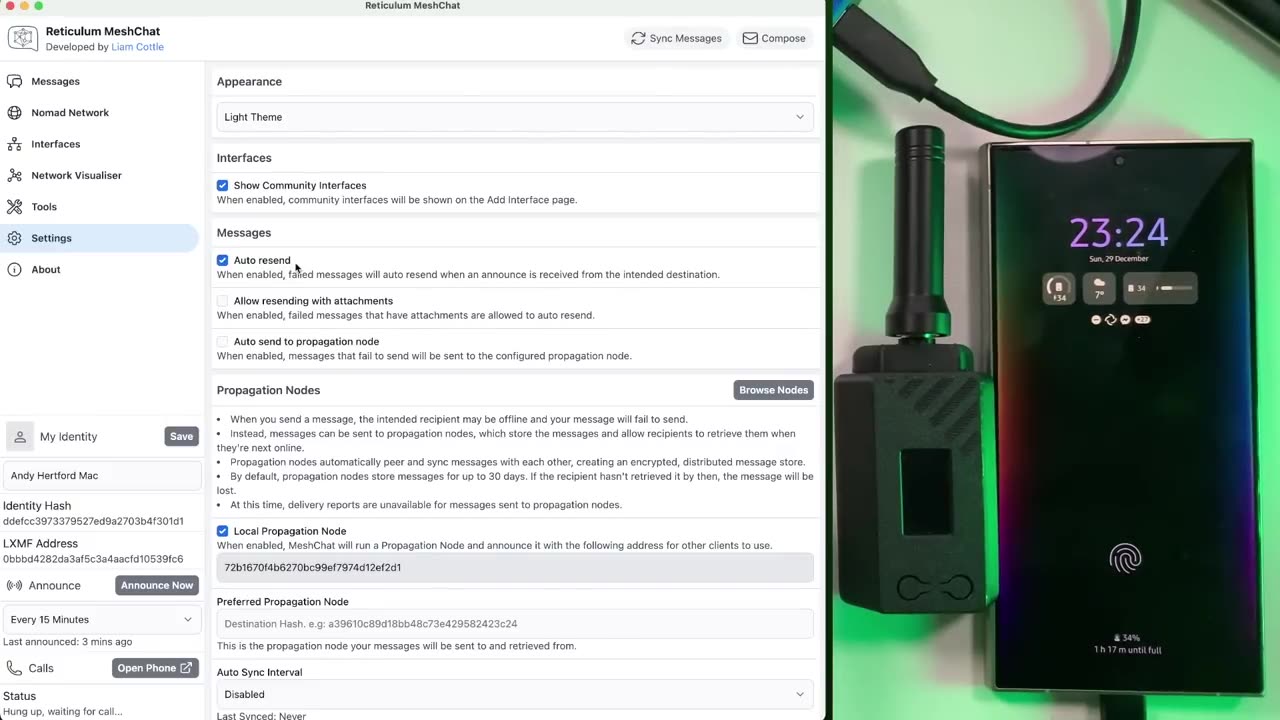1280x720 pixels.
Task: Click the Hung up, waiting for call status
Action: (x=62, y=712)
